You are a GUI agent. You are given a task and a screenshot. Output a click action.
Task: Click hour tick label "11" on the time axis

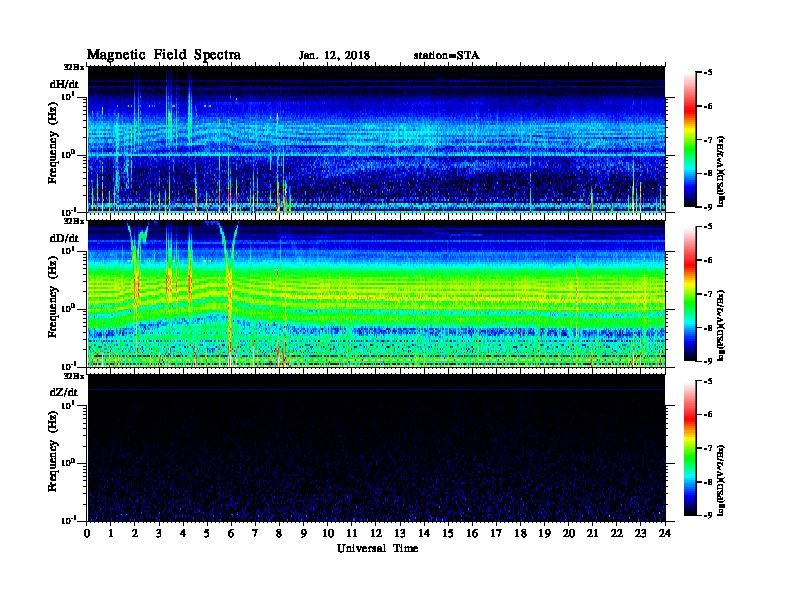pos(352,533)
